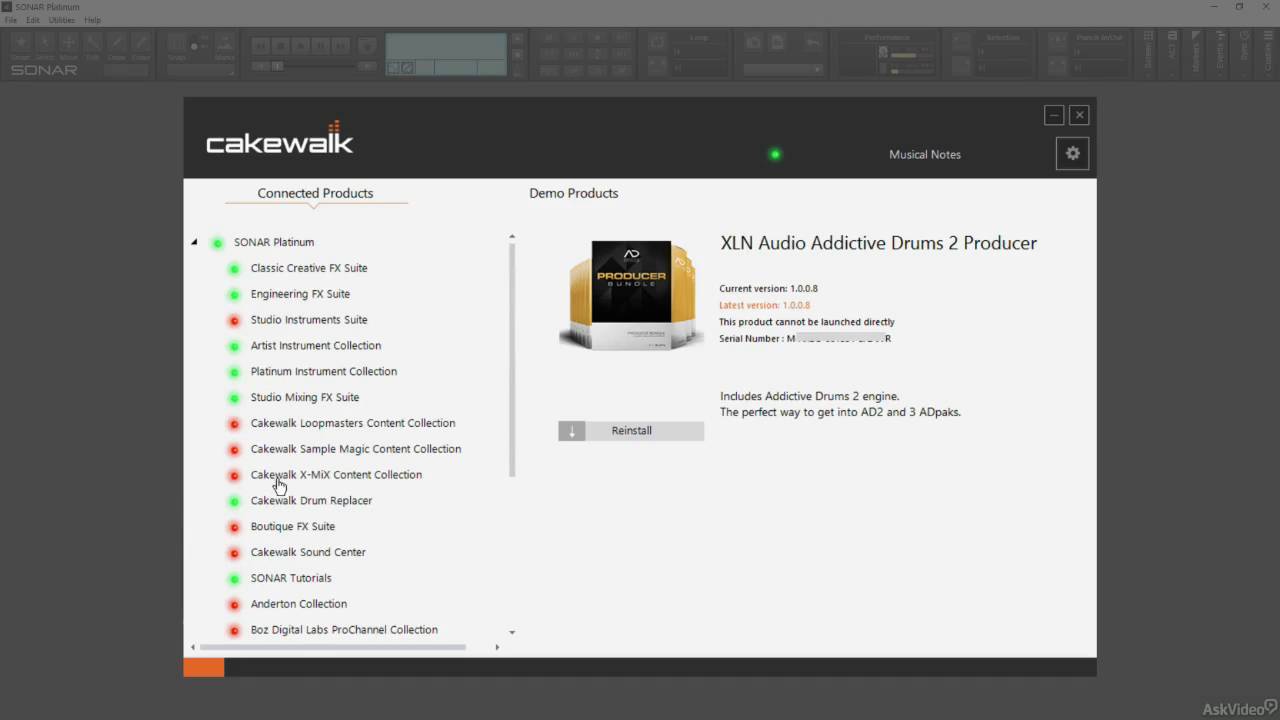
Task: Click the Addictive Drums Producer Bundle box image
Action: (630, 295)
